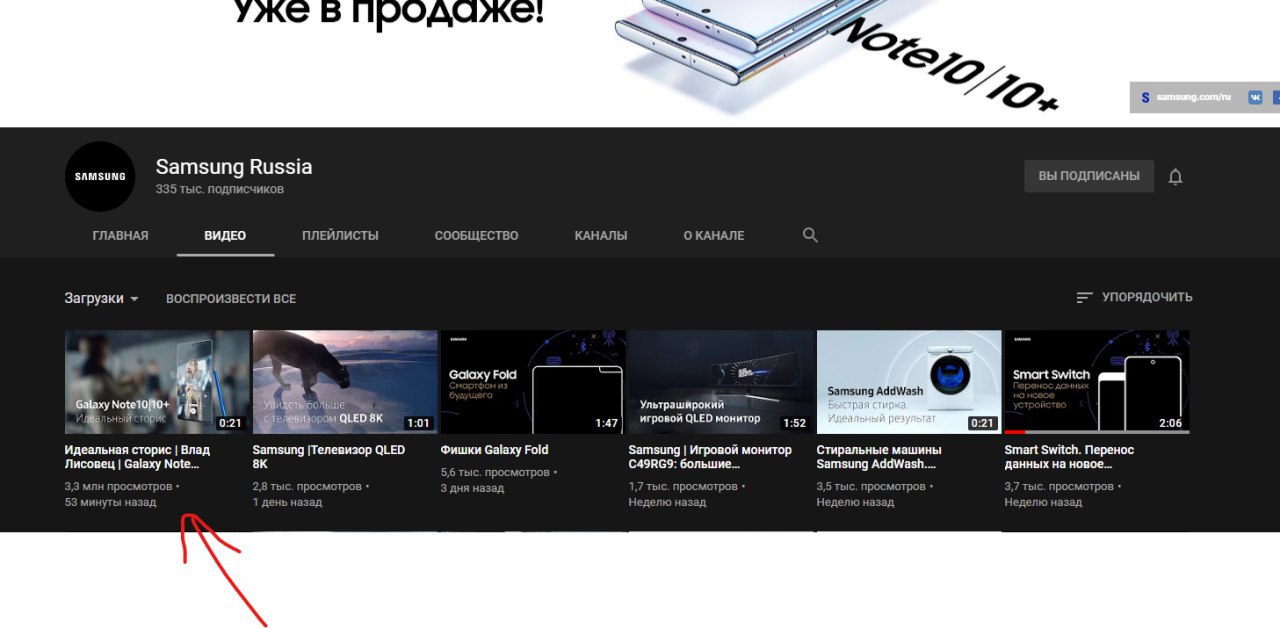
Task: Open the QLED 8K polar bear thumbnail
Action: click(x=345, y=382)
